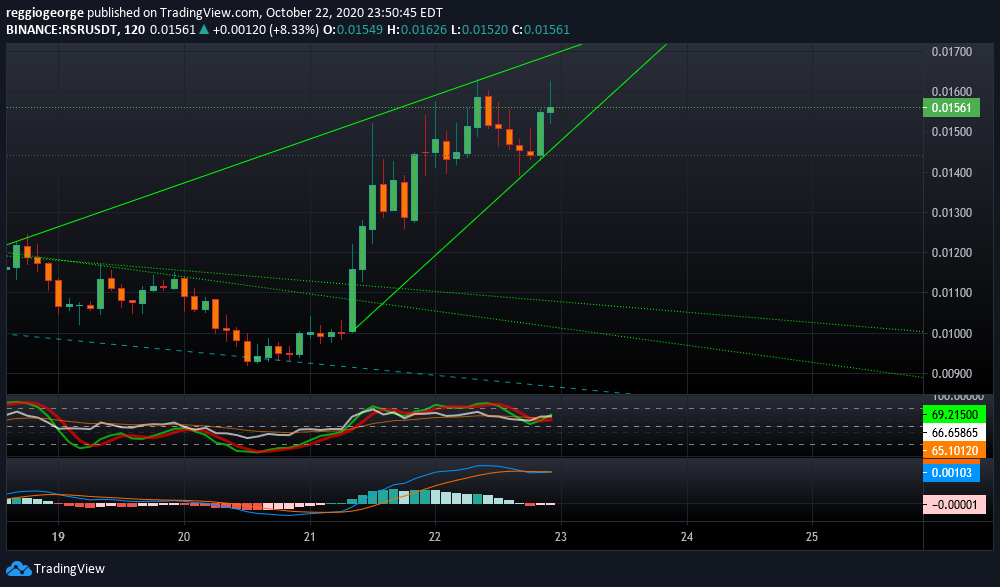
Task: Click the white indicator value 66.65865
Action: click(x=954, y=433)
